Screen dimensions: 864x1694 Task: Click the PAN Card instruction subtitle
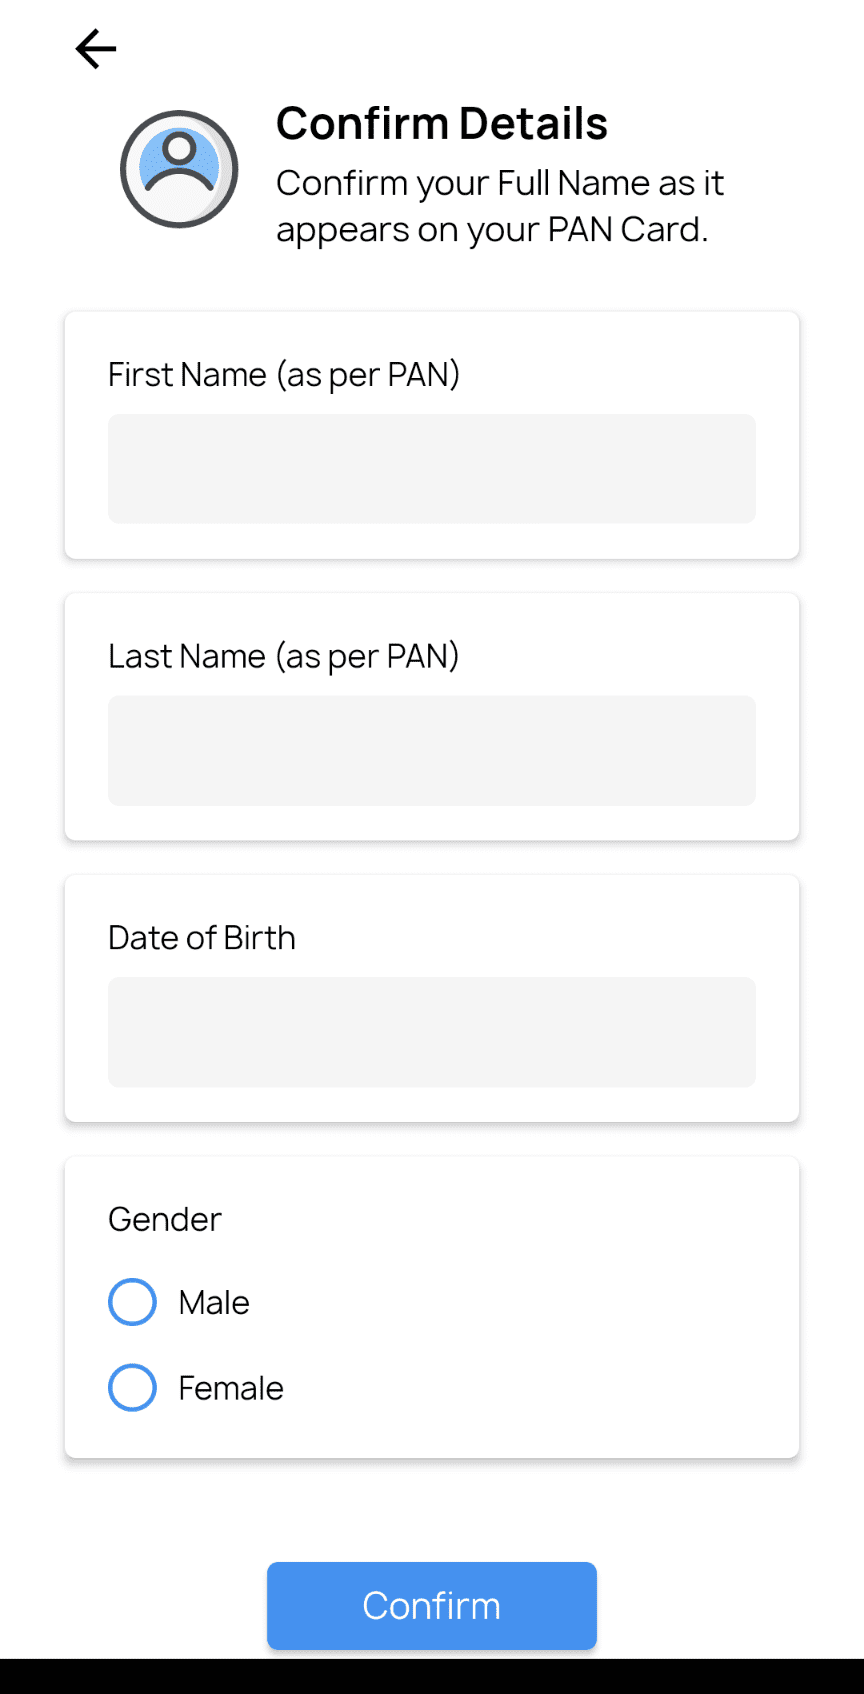[500, 206]
